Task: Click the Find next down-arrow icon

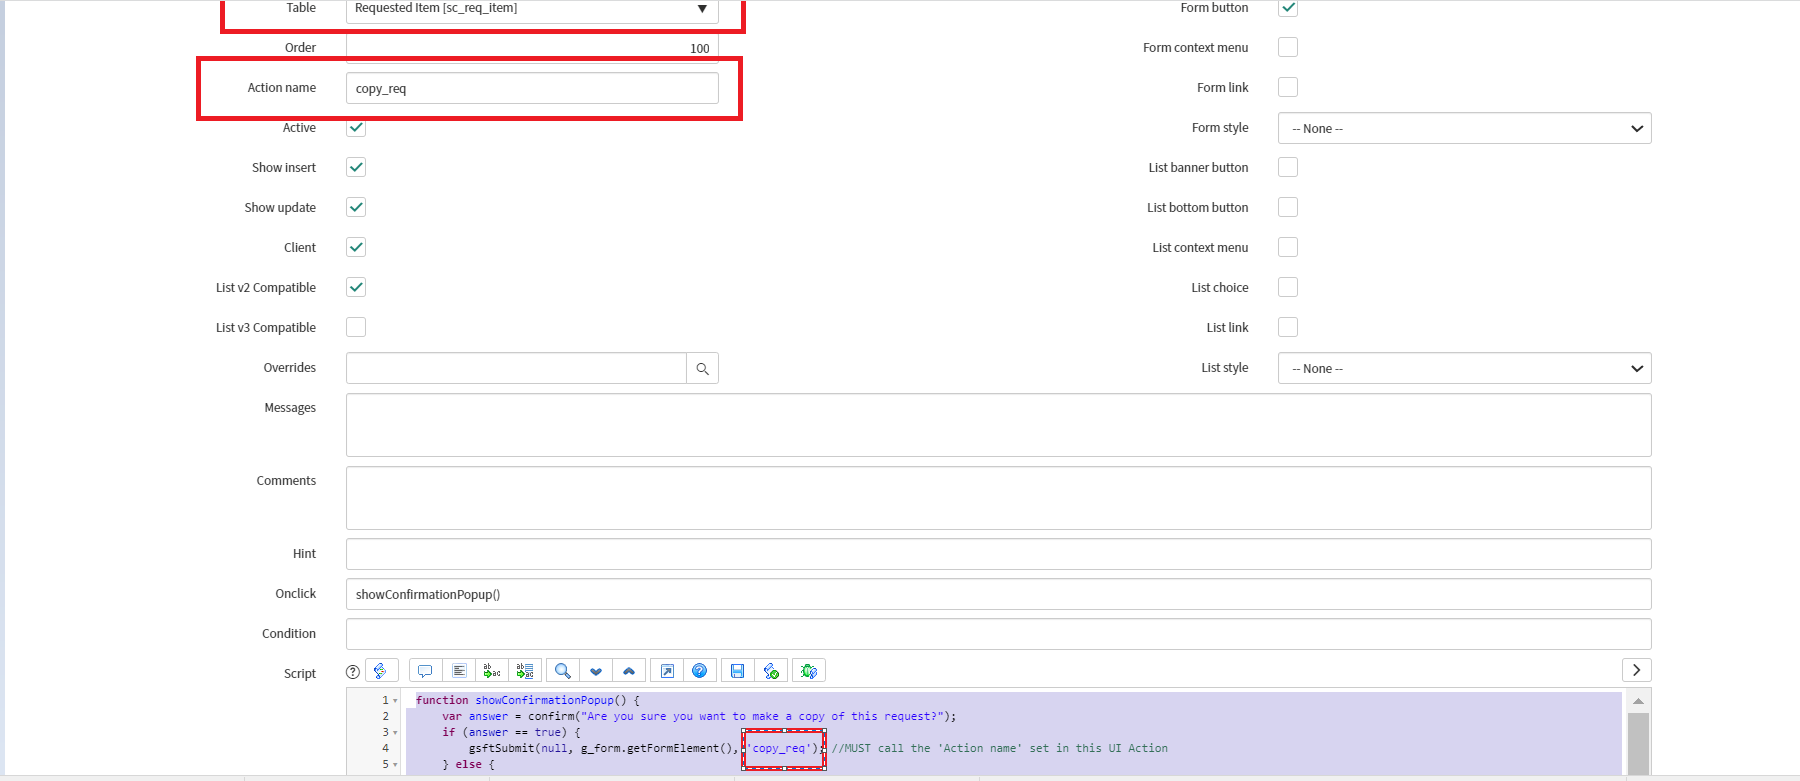Action: coord(596,671)
